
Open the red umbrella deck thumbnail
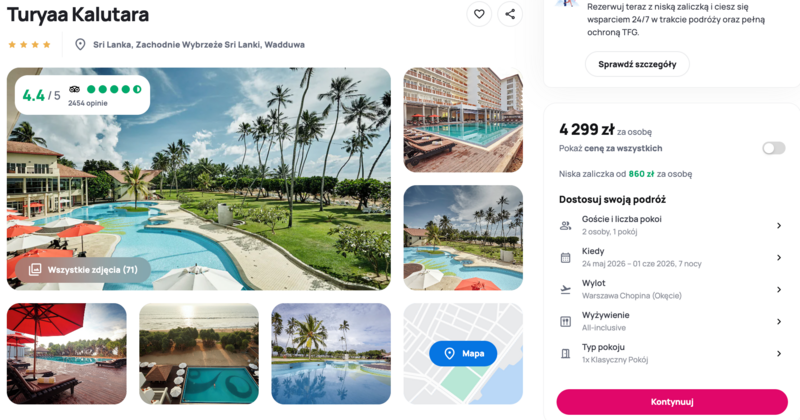[67, 354]
